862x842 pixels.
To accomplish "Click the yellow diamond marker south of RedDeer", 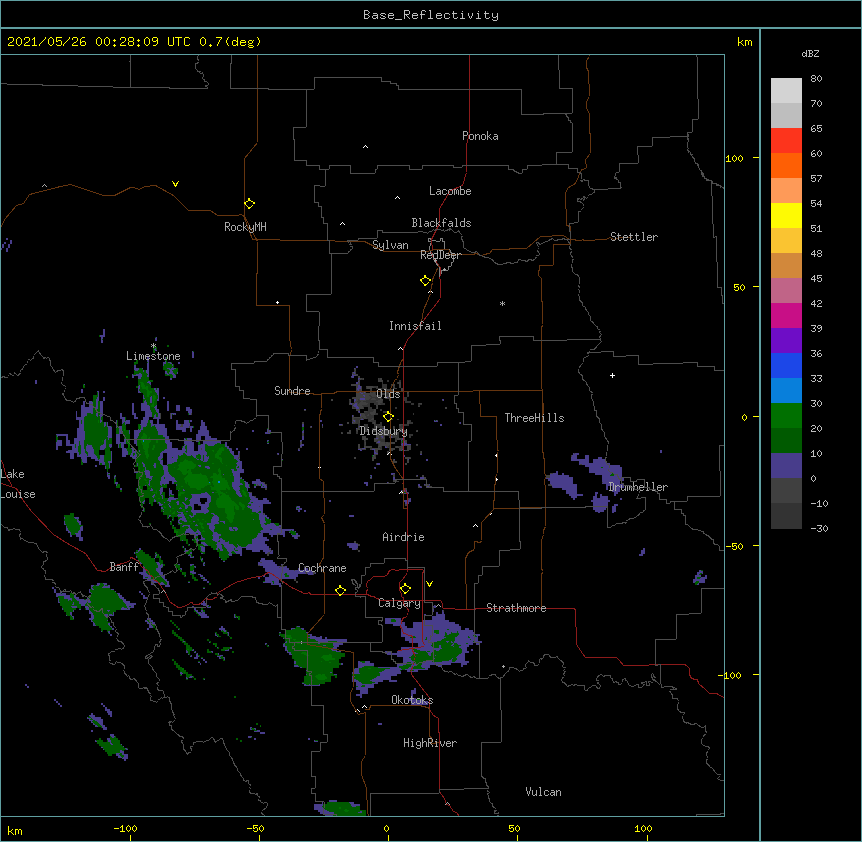I will click(x=426, y=281).
